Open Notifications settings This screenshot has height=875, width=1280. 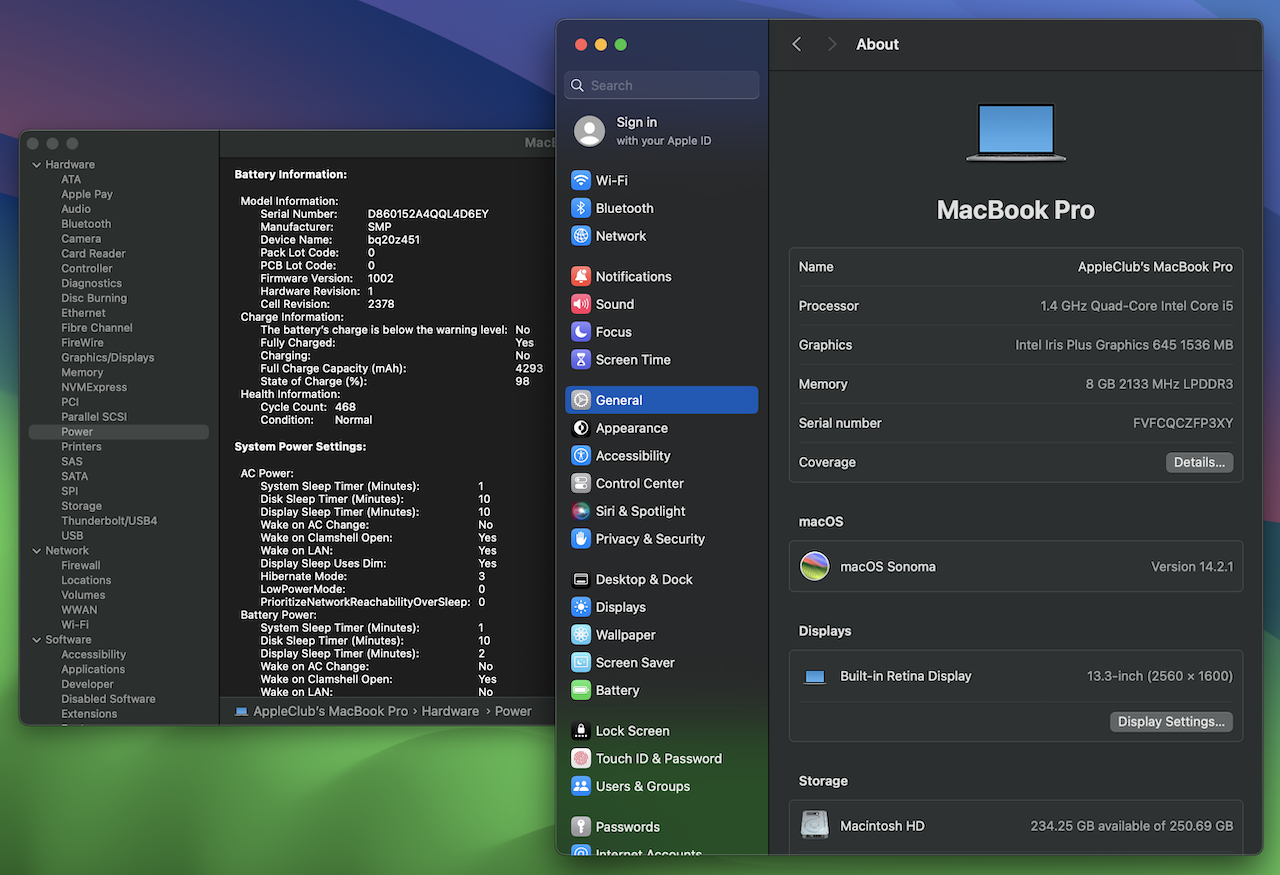click(x=662, y=276)
